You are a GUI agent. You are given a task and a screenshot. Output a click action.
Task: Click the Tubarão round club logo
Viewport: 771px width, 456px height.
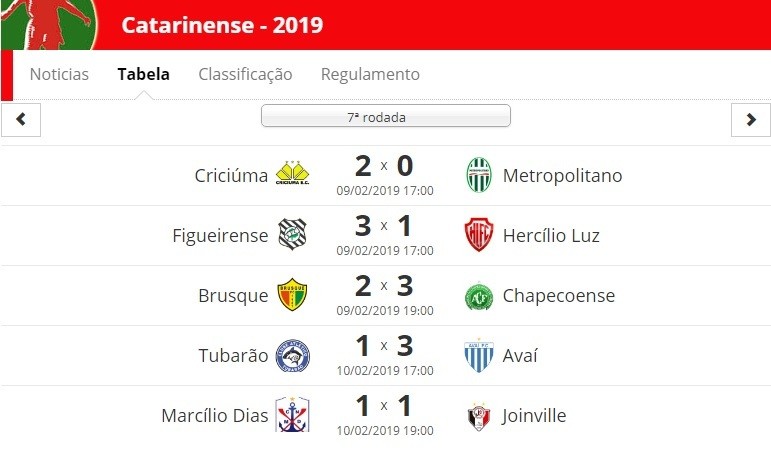(292, 355)
